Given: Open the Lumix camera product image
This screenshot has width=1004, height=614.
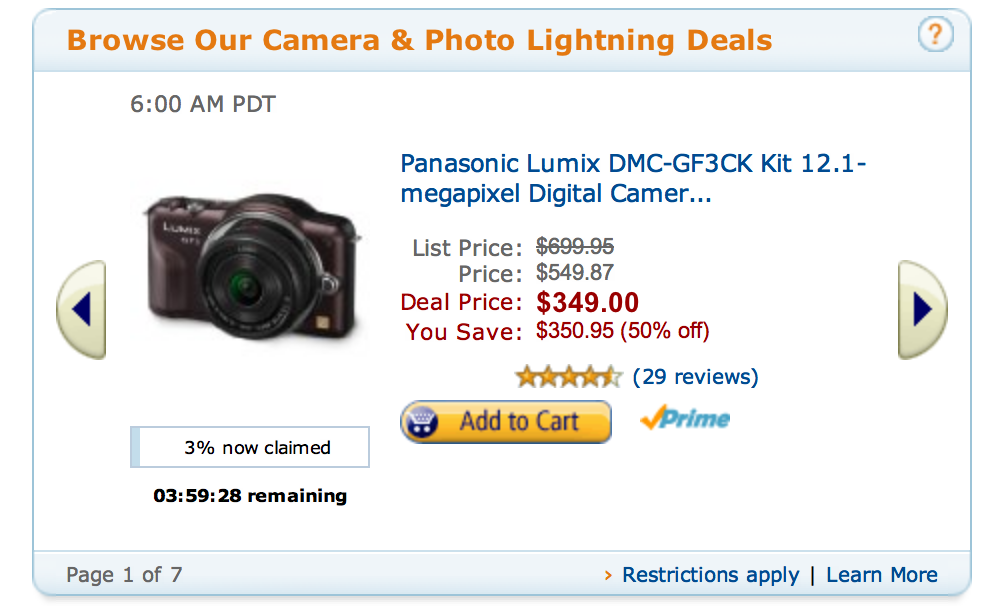Looking at the screenshot, I should pyautogui.click(x=251, y=270).
